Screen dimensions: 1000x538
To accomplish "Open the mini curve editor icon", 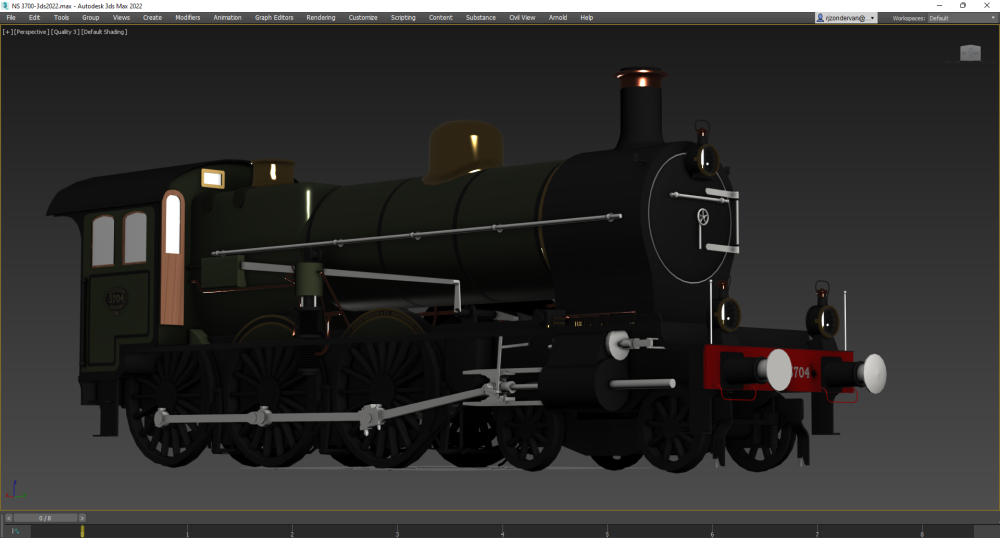I will [14, 531].
